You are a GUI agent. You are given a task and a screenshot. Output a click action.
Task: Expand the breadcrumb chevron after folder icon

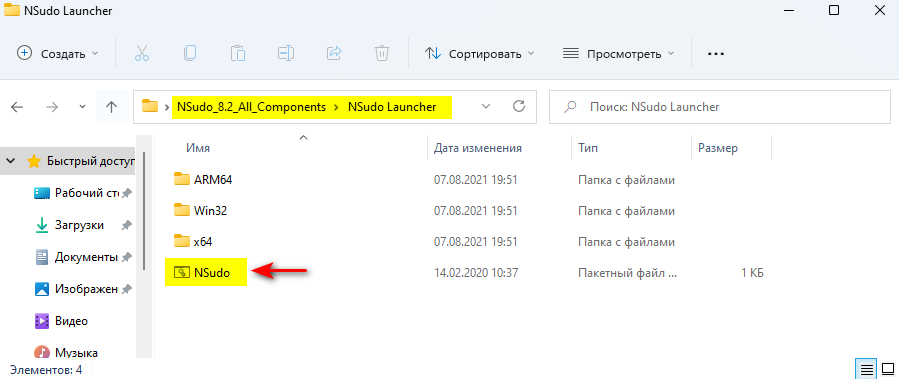tap(167, 107)
